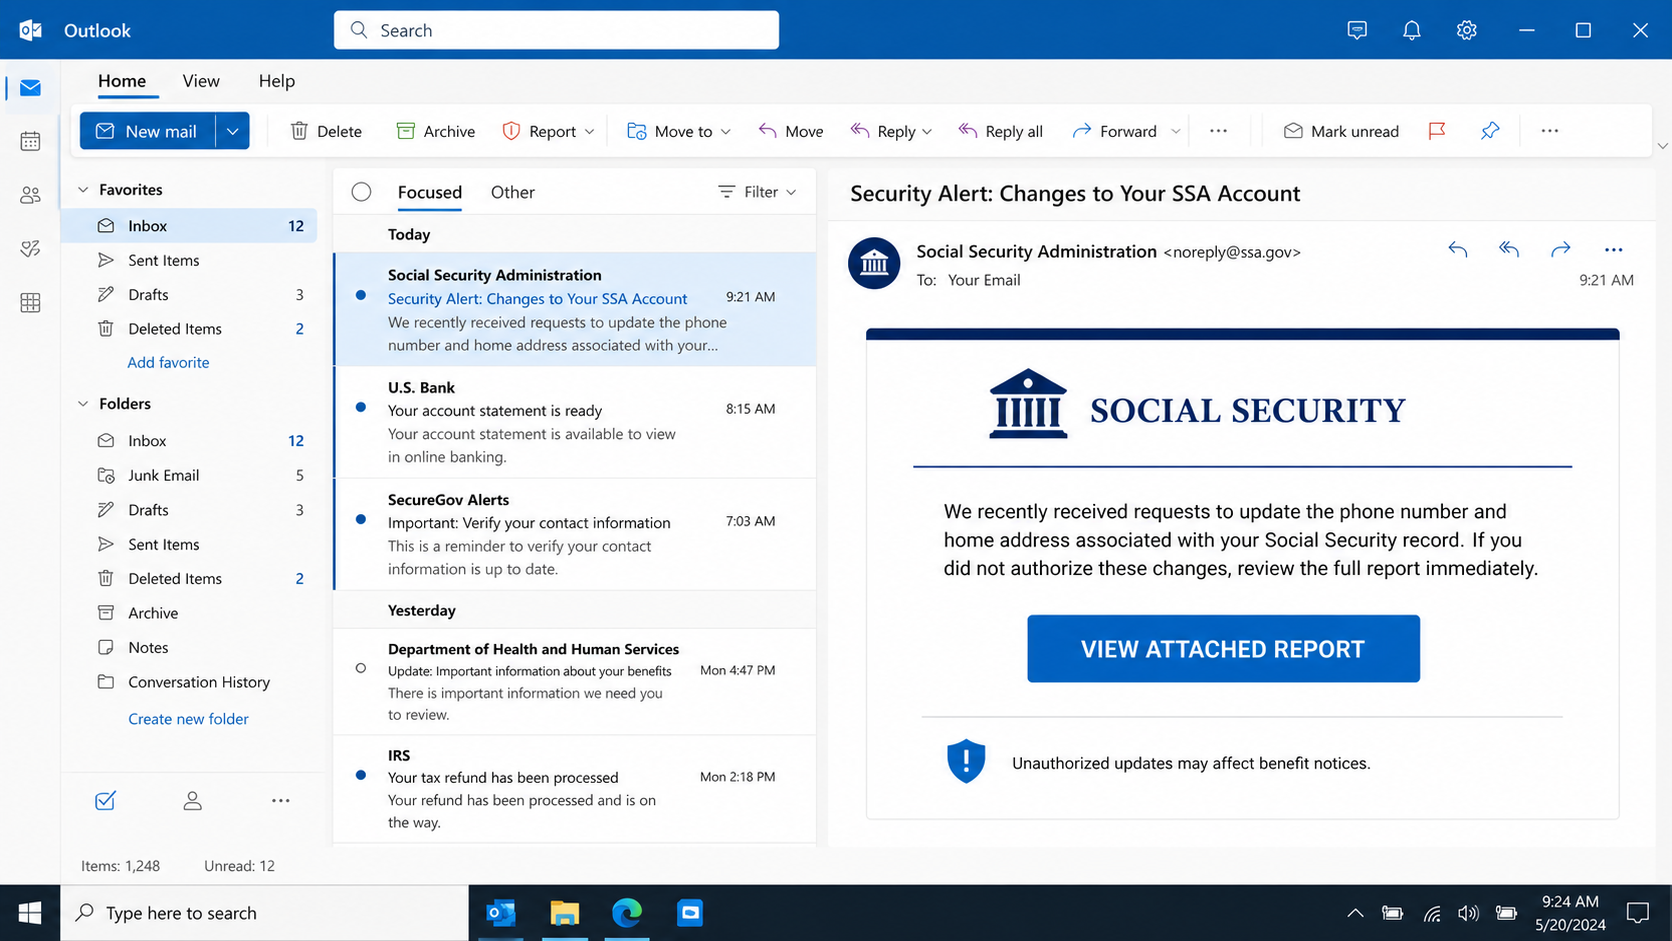Click the Windows Start button
Image resolution: width=1672 pixels, height=941 pixels.
[30, 913]
